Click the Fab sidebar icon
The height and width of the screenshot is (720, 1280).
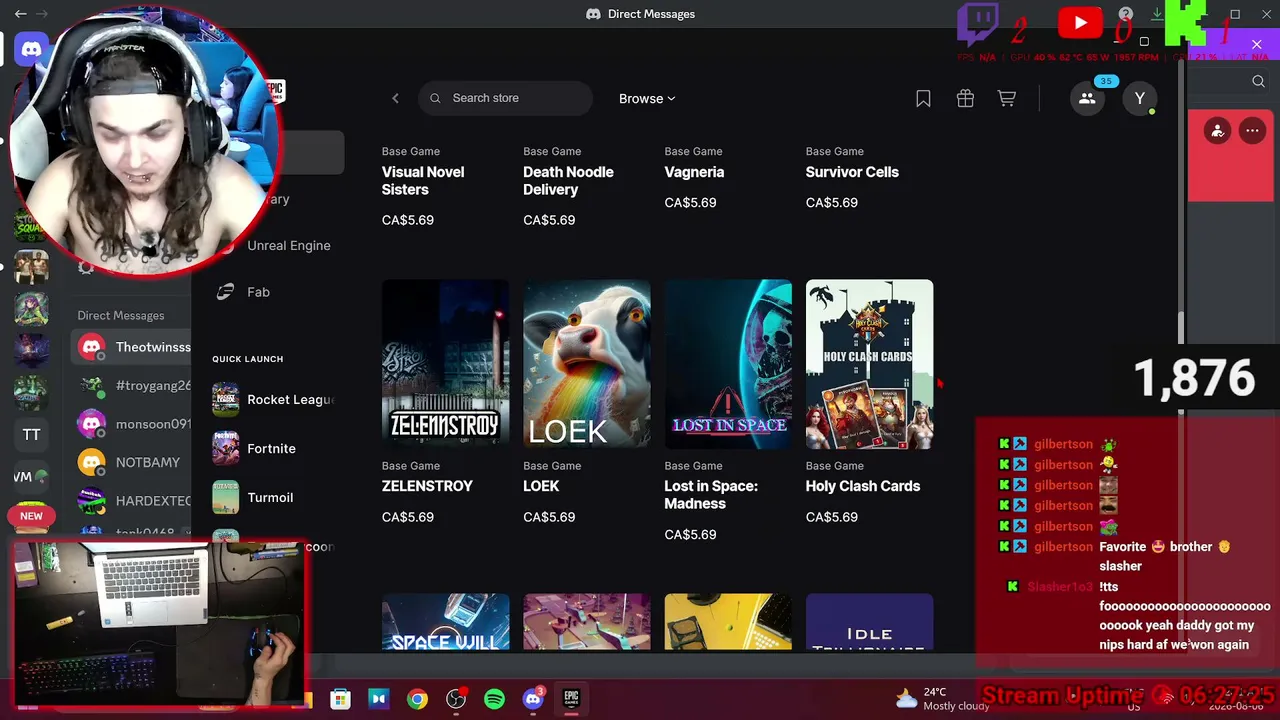[x=226, y=292]
